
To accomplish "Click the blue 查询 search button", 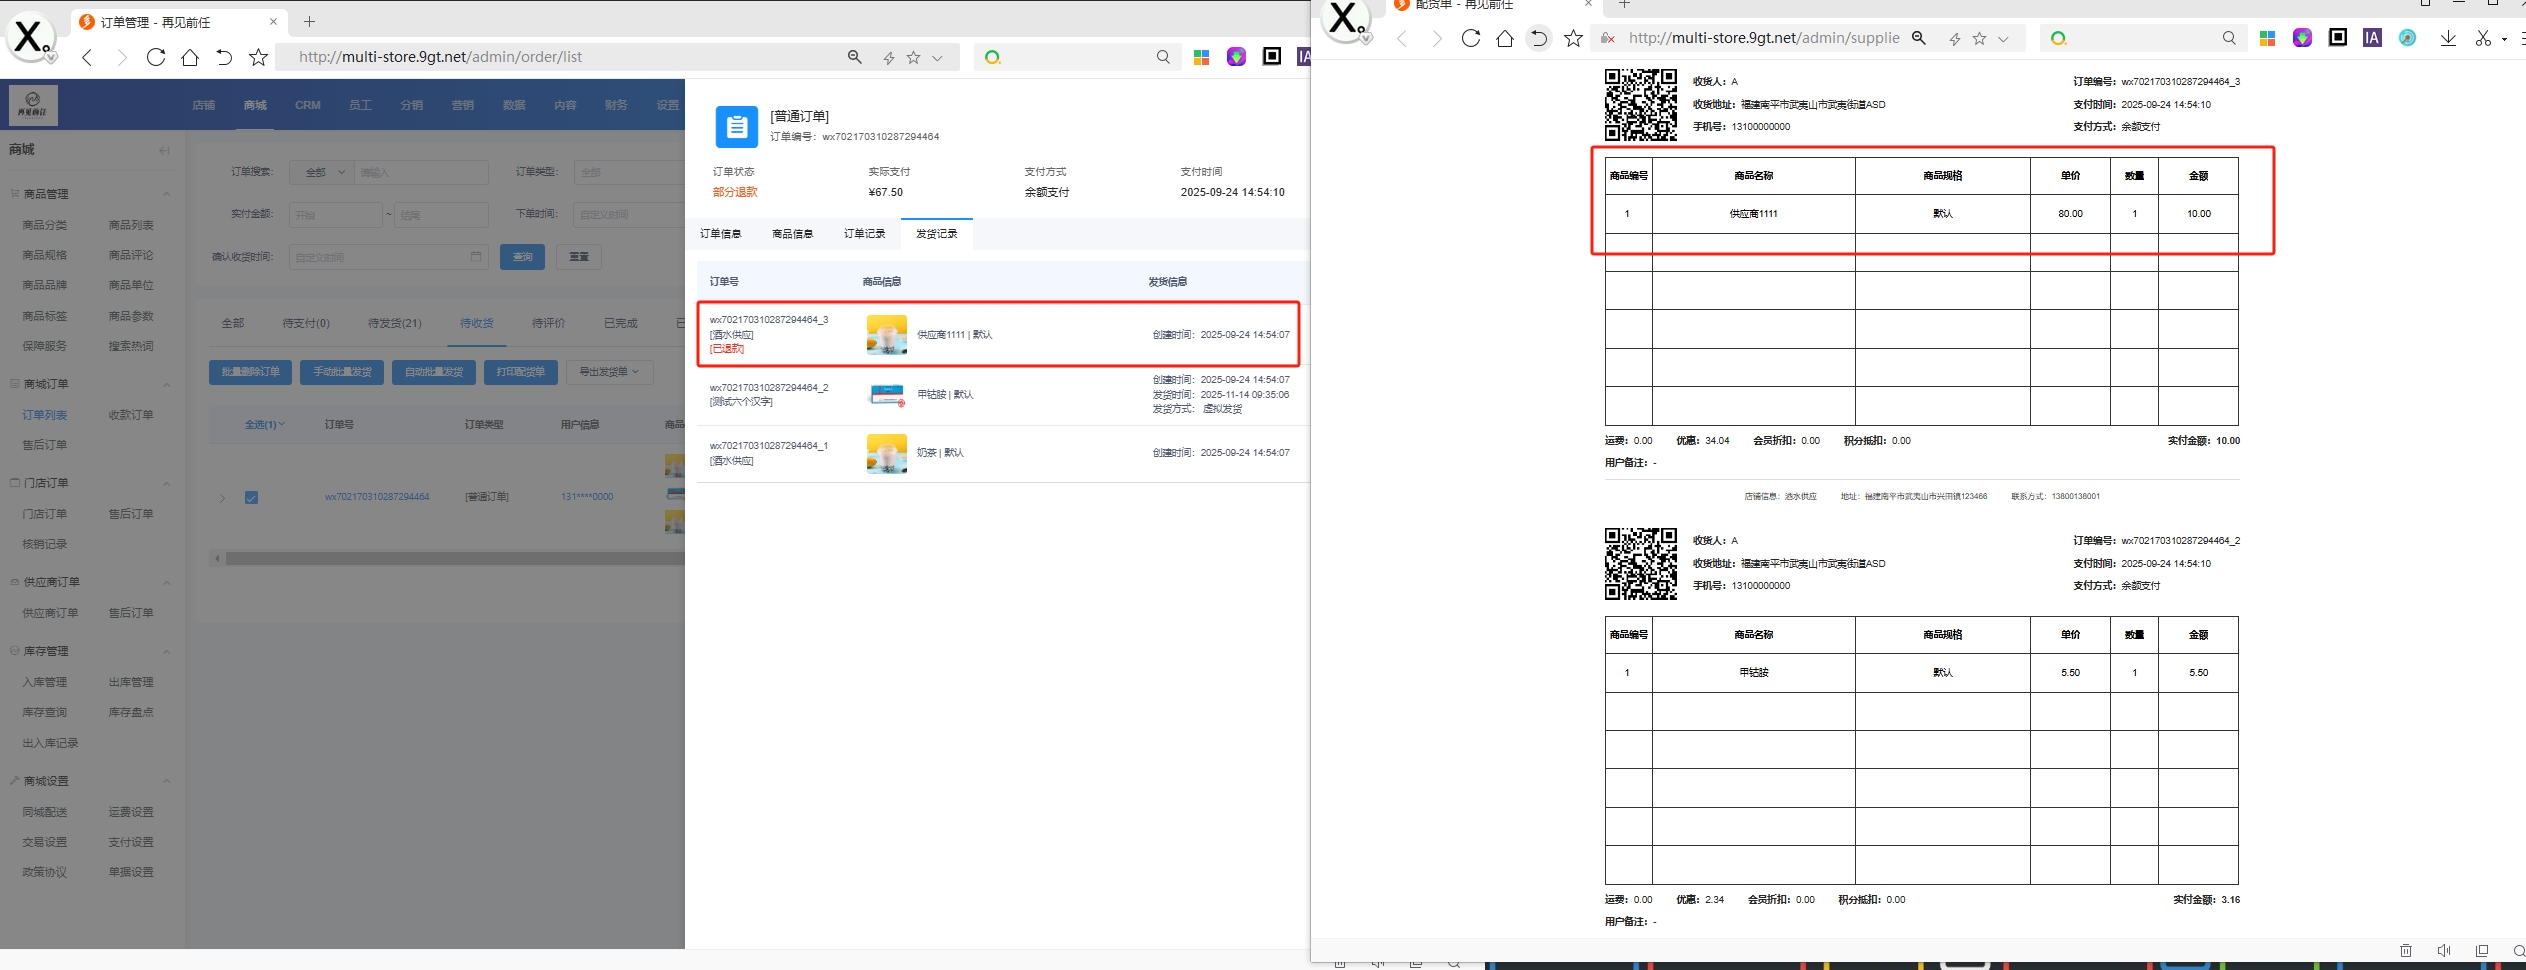I will tap(522, 257).
